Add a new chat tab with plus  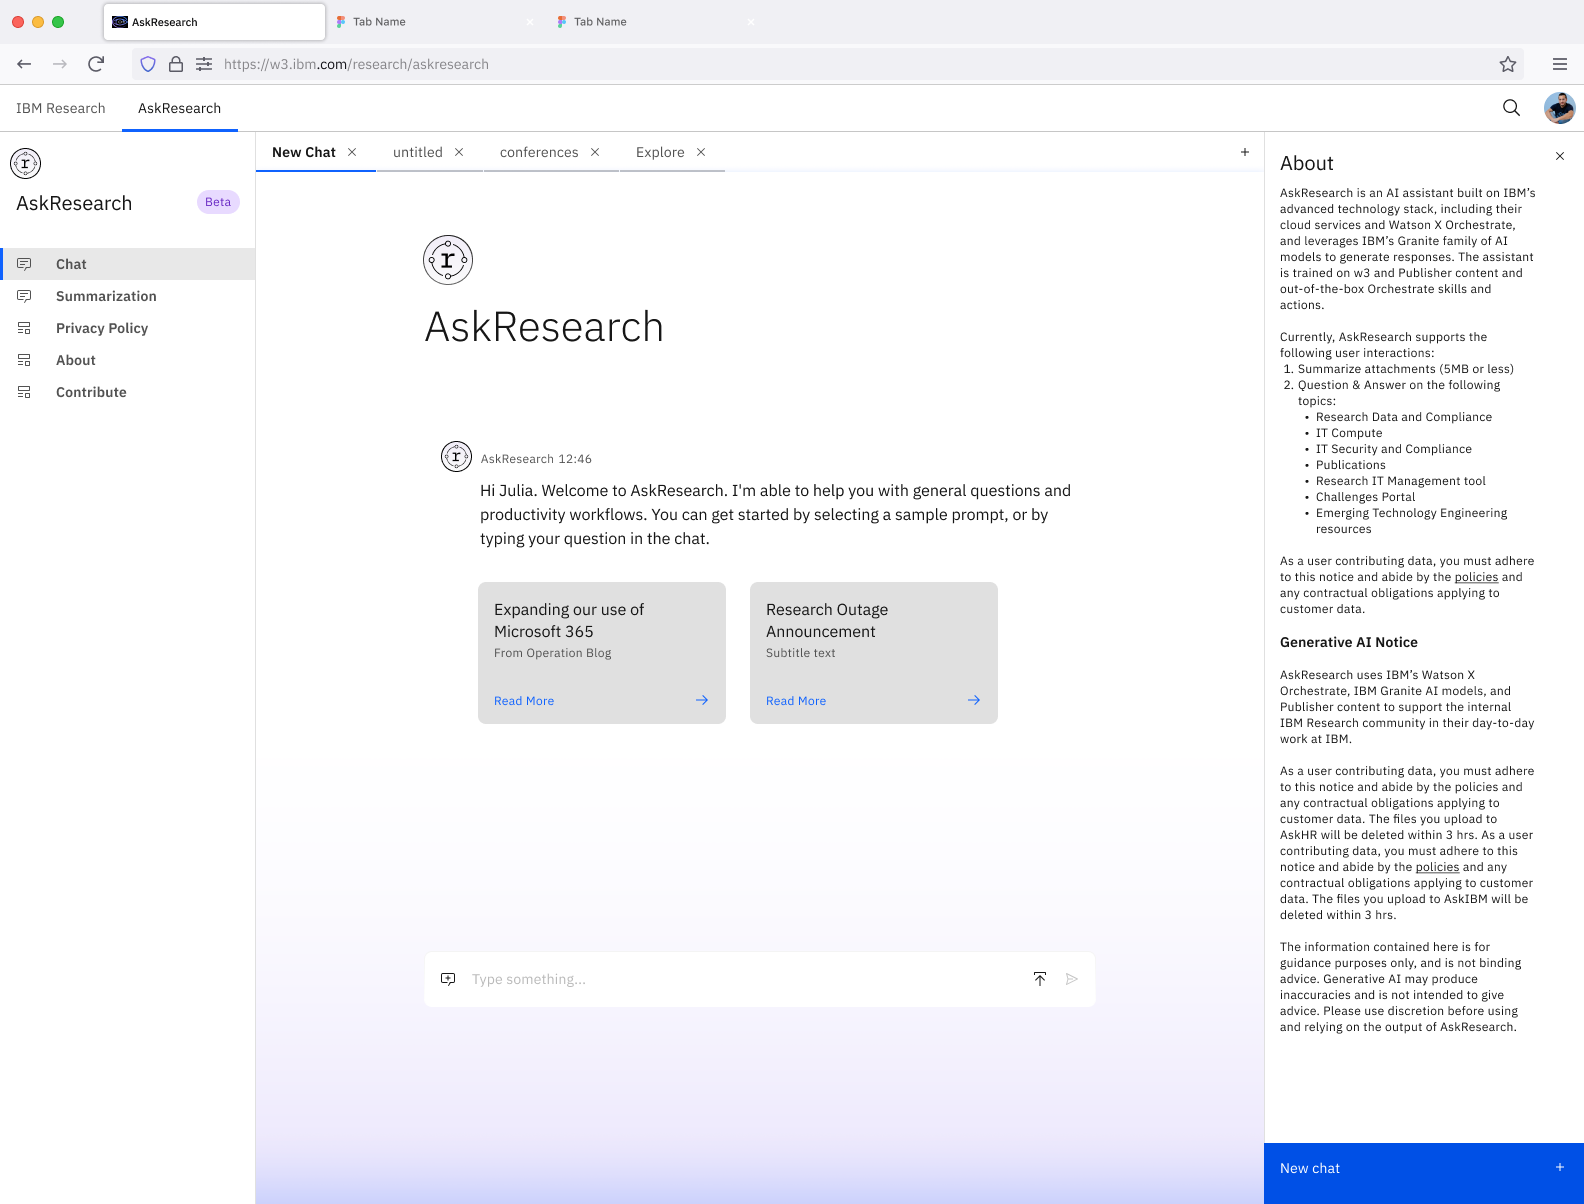[x=1245, y=152]
